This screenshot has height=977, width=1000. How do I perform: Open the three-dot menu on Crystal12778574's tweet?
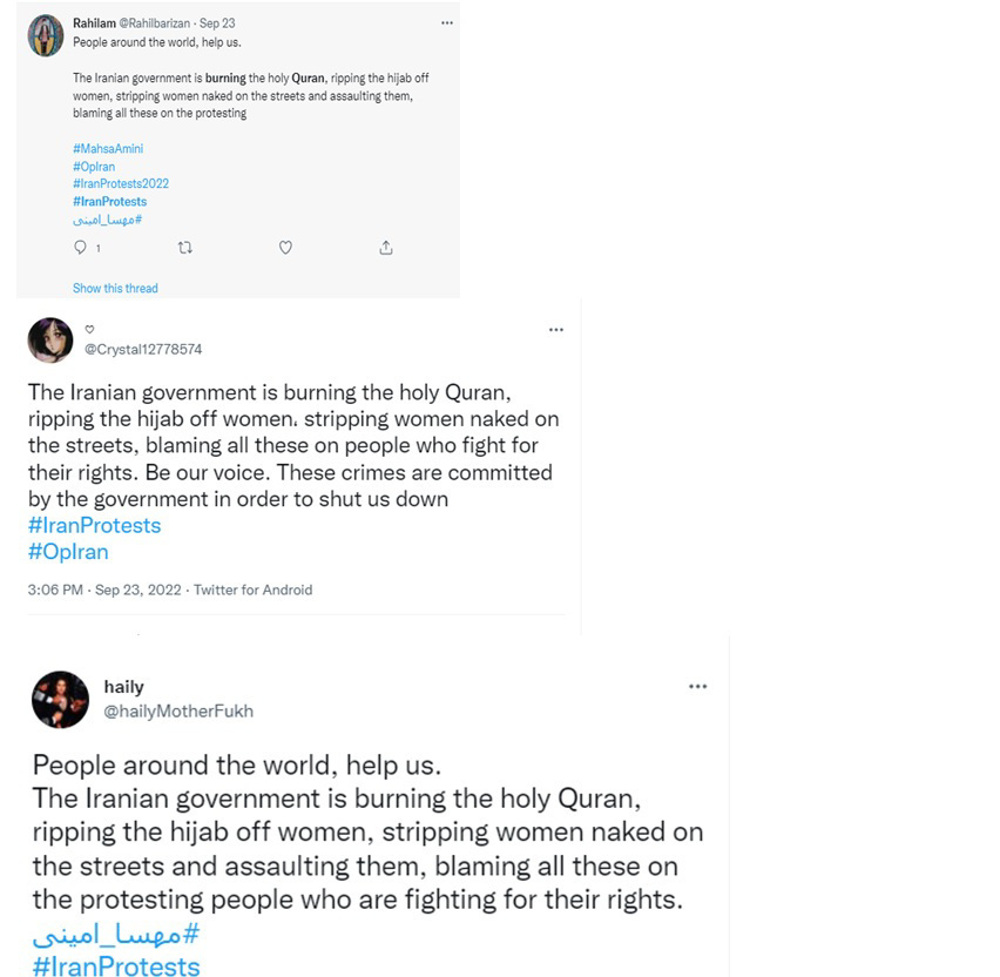[x=556, y=330]
